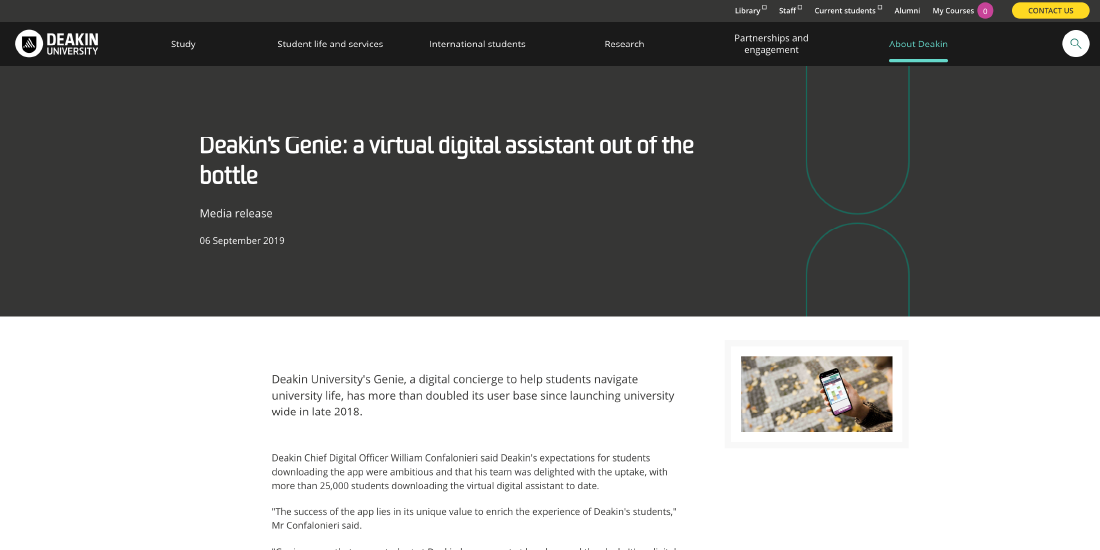Click the Genie app phone thumbnail image
The width and height of the screenshot is (1100, 550).
click(816, 394)
